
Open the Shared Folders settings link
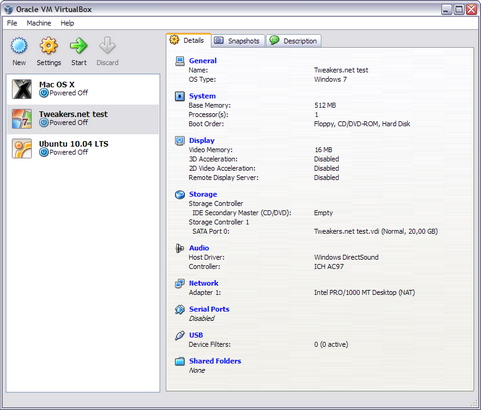[215, 361]
